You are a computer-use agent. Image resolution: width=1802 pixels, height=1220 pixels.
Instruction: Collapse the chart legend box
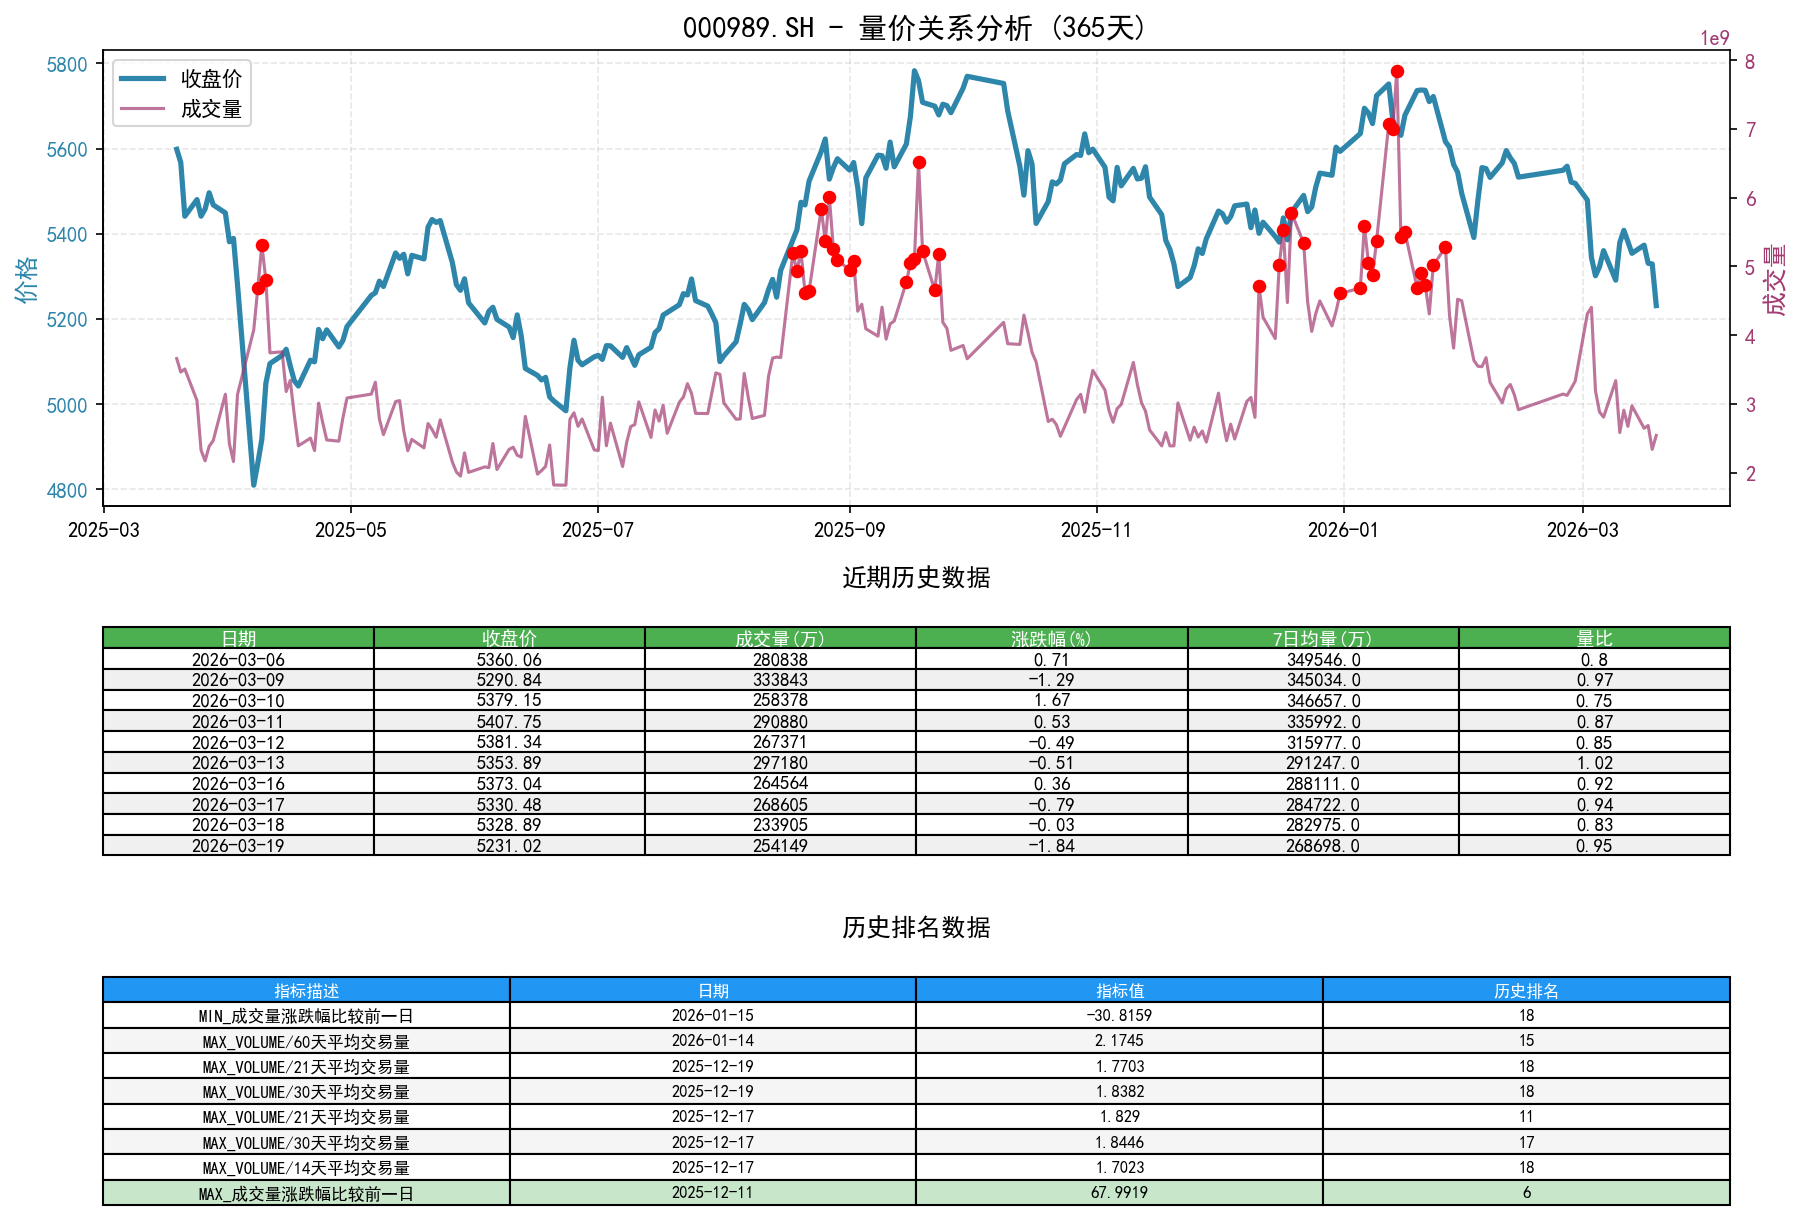click(184, 94)
